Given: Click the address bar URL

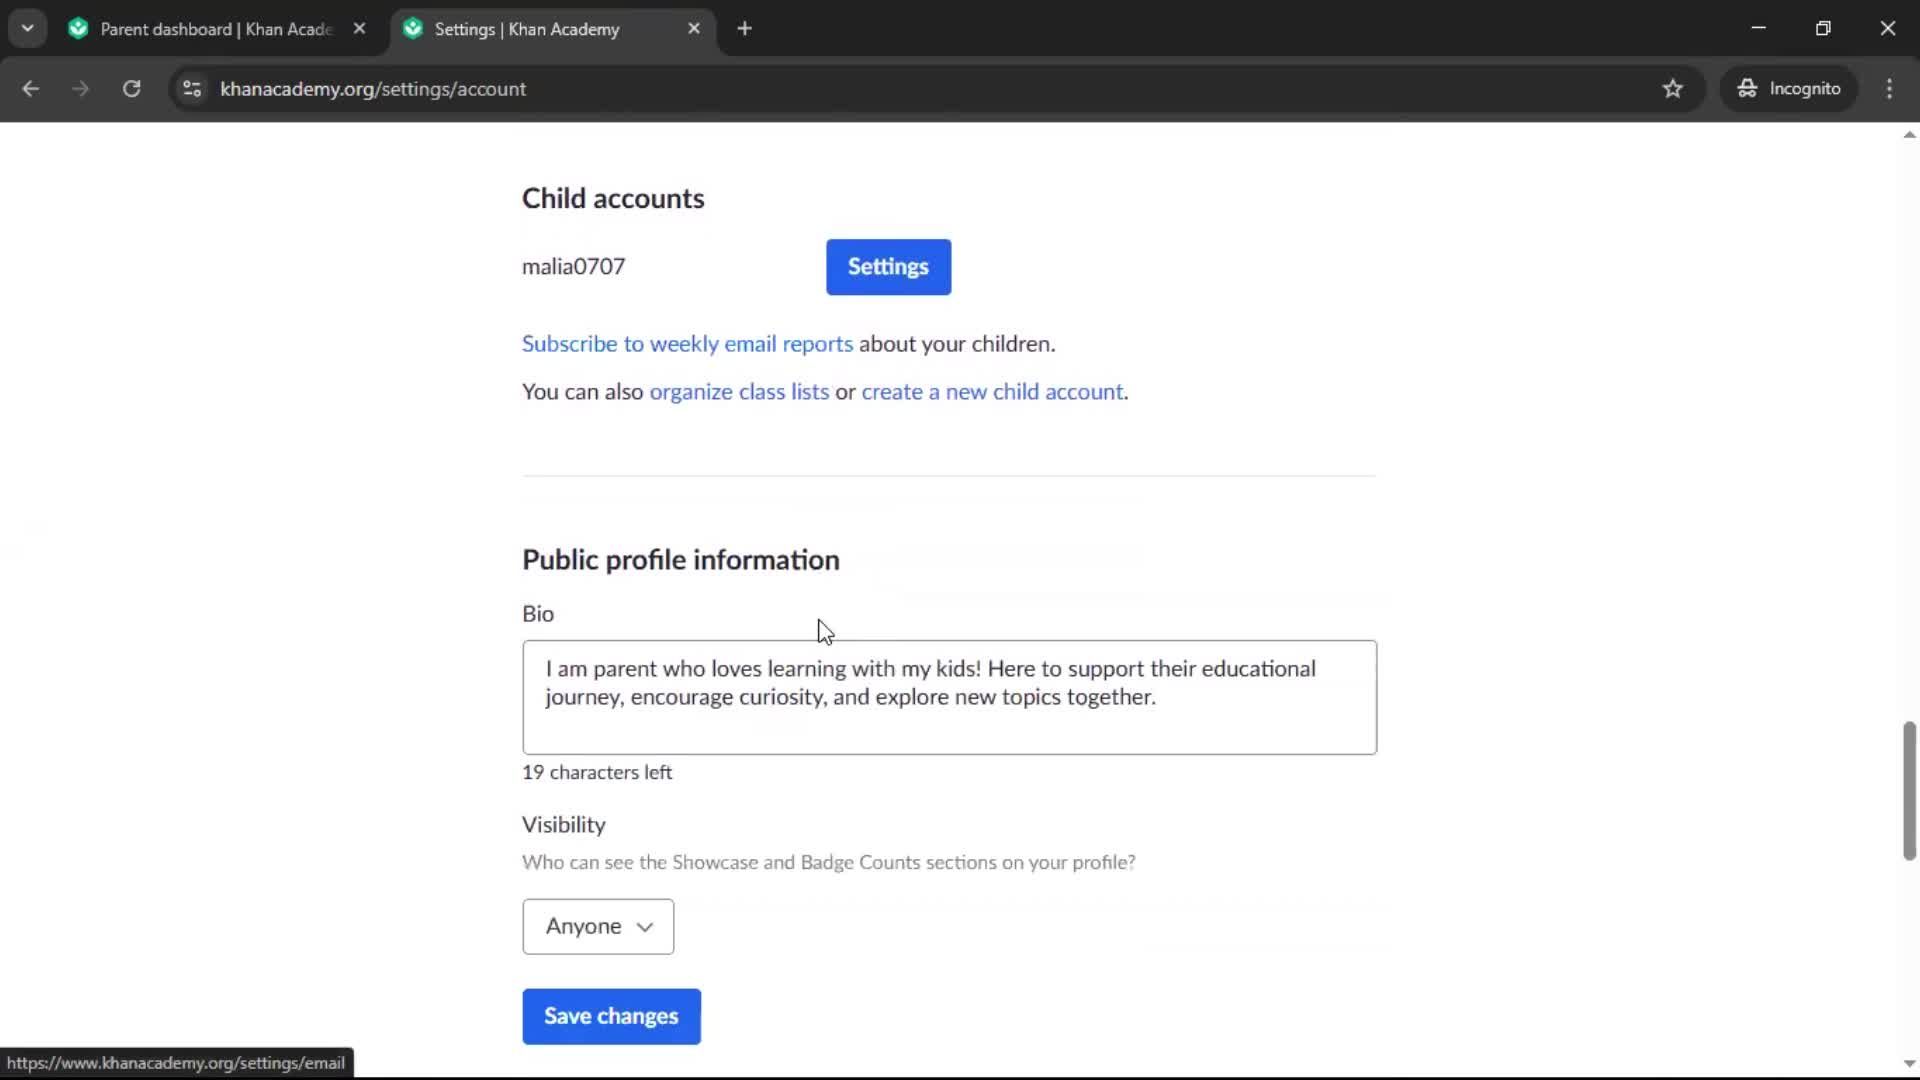Looking at the screenshot, I should (373, 89).
